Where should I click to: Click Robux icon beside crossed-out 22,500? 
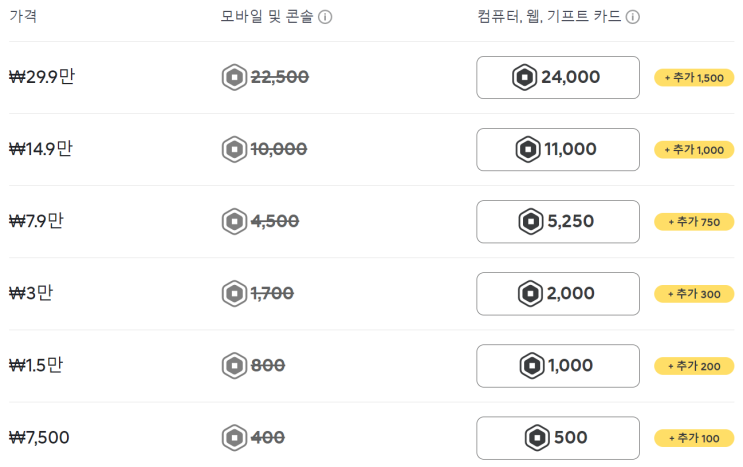click(234, 77)
